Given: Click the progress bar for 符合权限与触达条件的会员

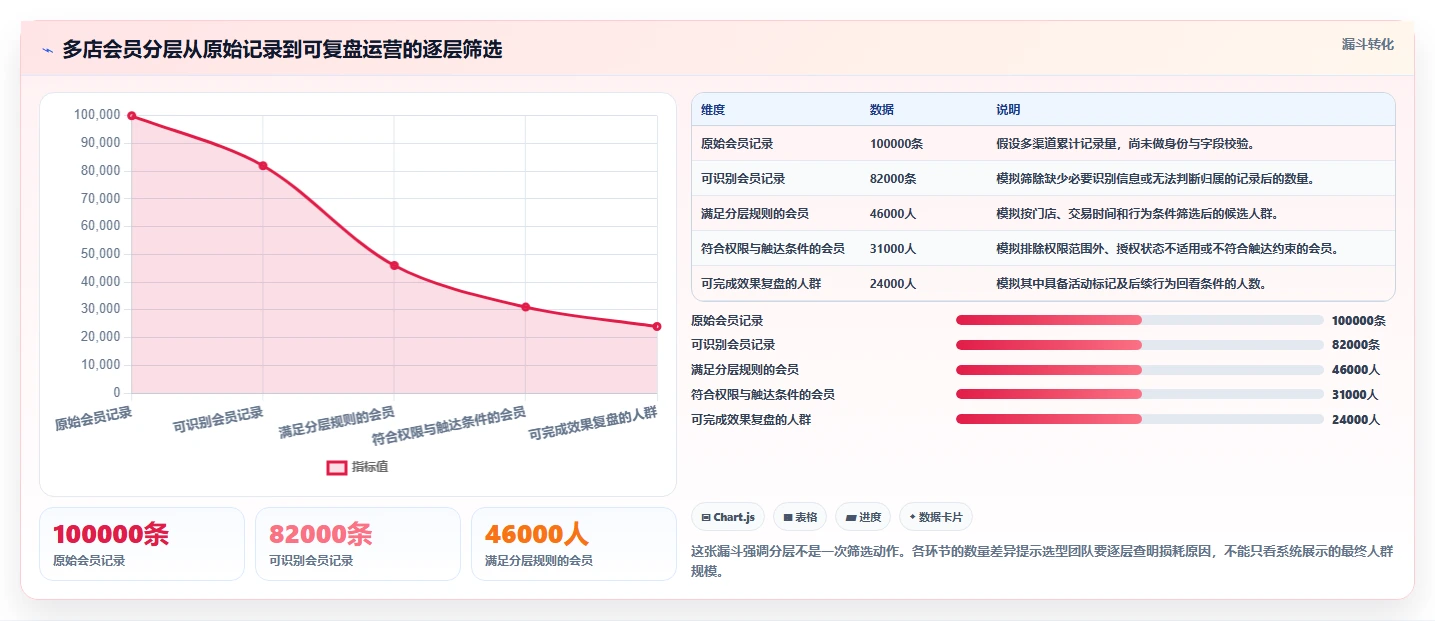Looking at the screenshot, I should point(1139,395).
